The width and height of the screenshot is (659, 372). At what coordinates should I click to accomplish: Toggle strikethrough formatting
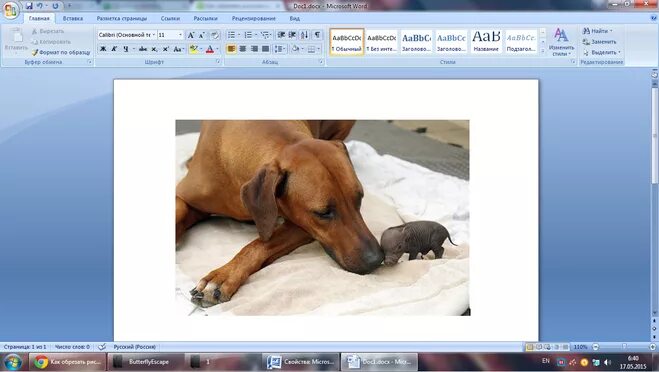point(143,49)
